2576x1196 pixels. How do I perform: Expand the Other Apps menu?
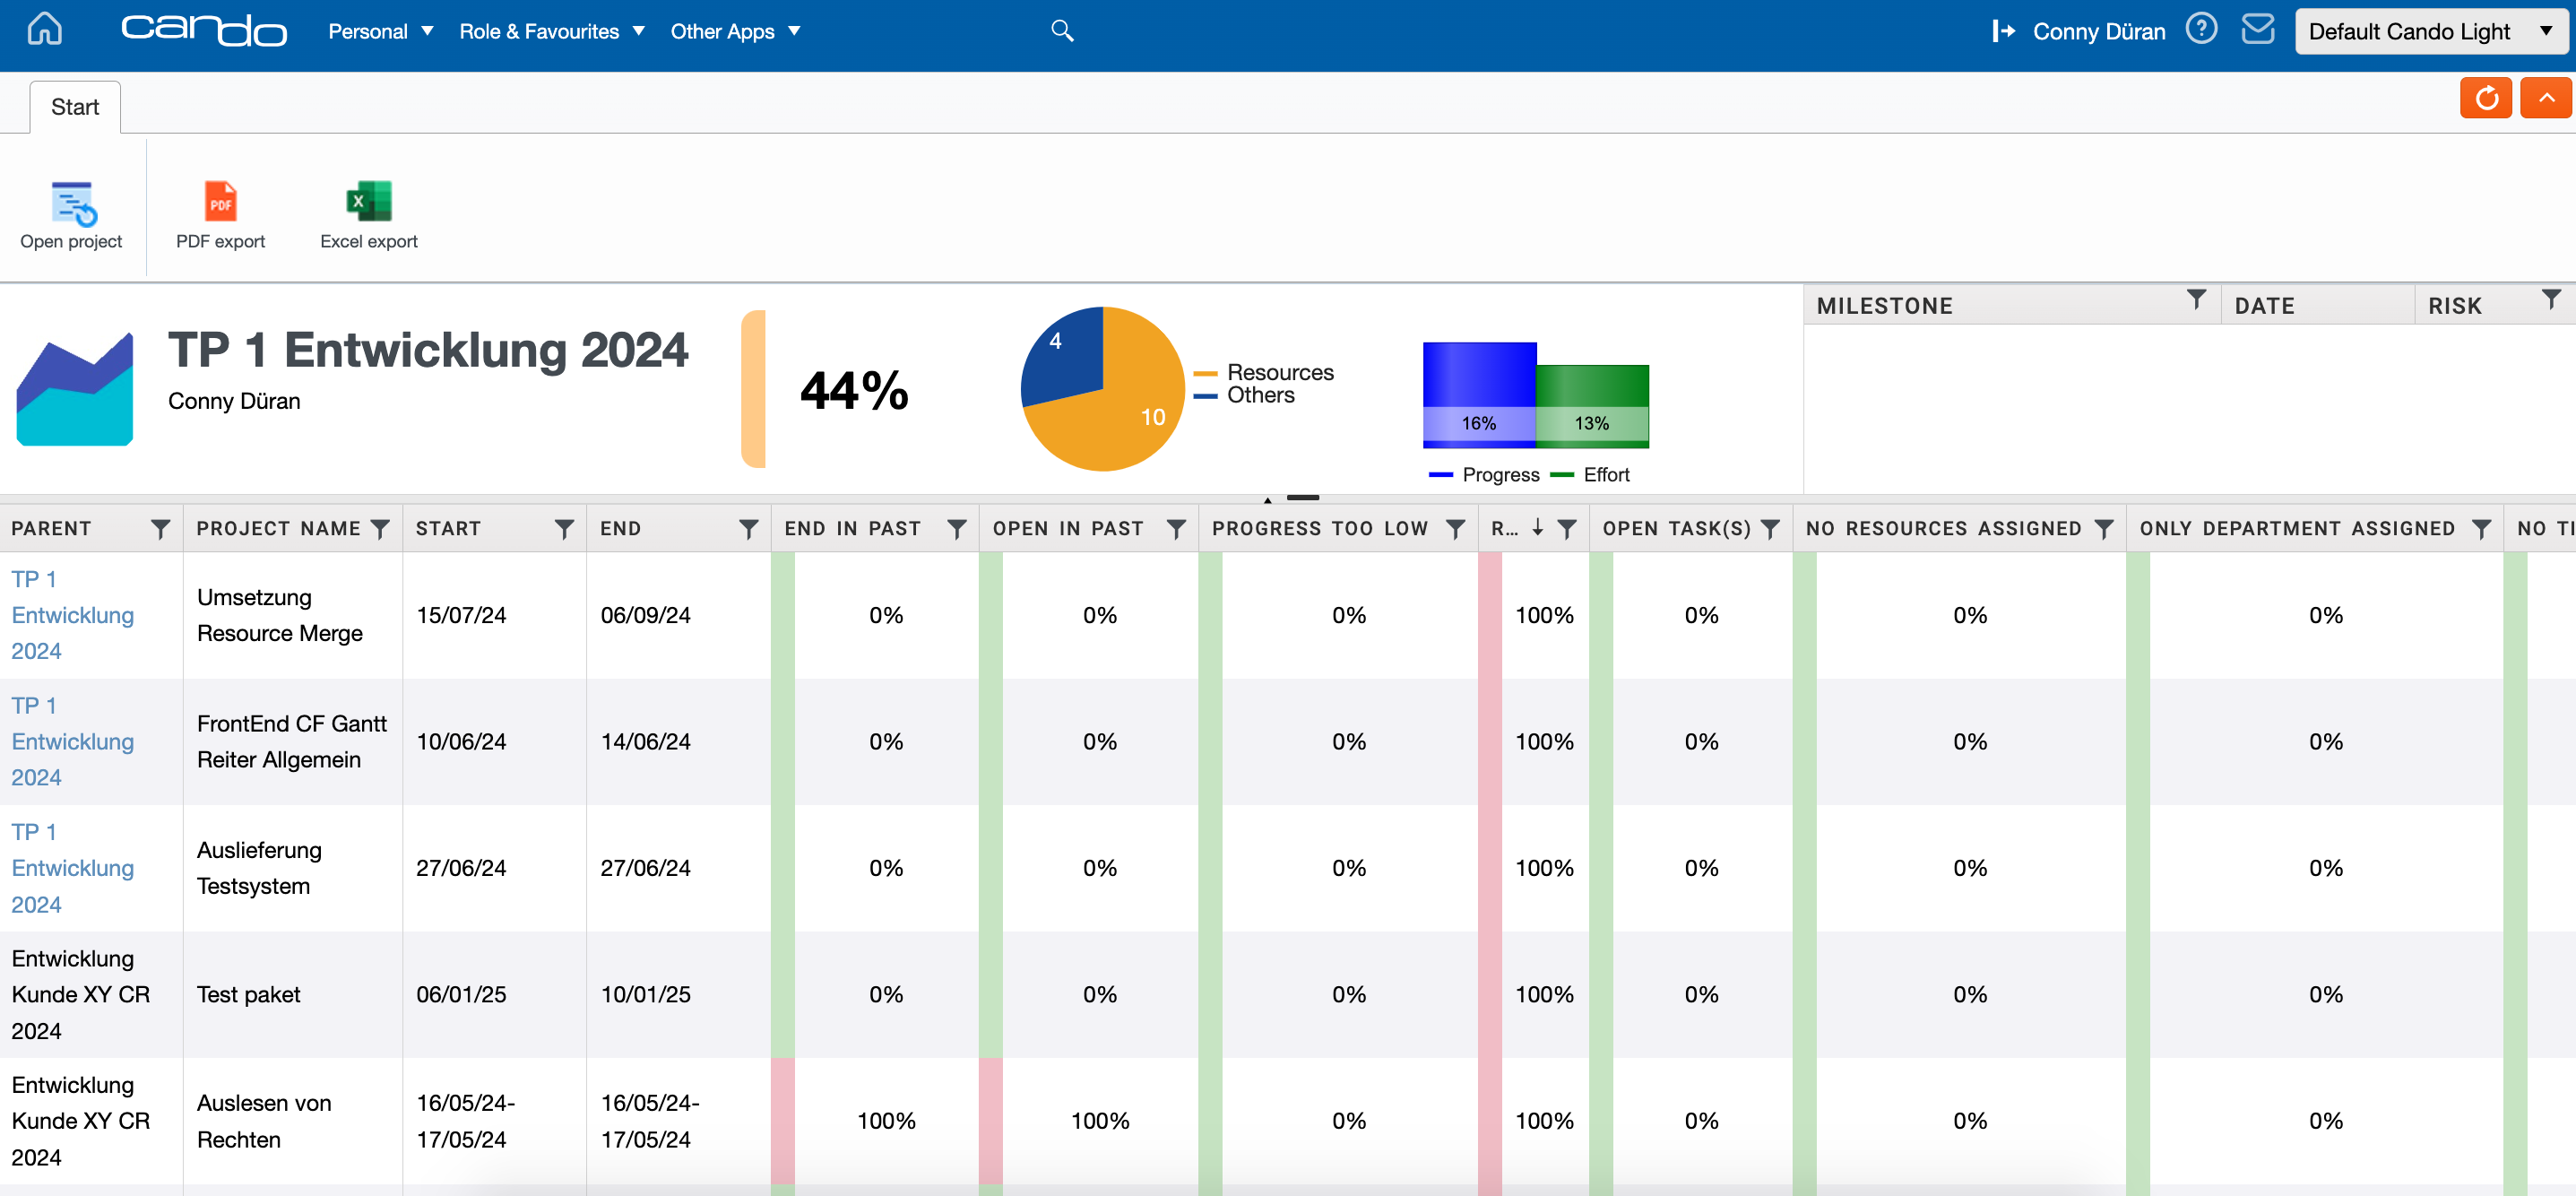click(738, 31)
